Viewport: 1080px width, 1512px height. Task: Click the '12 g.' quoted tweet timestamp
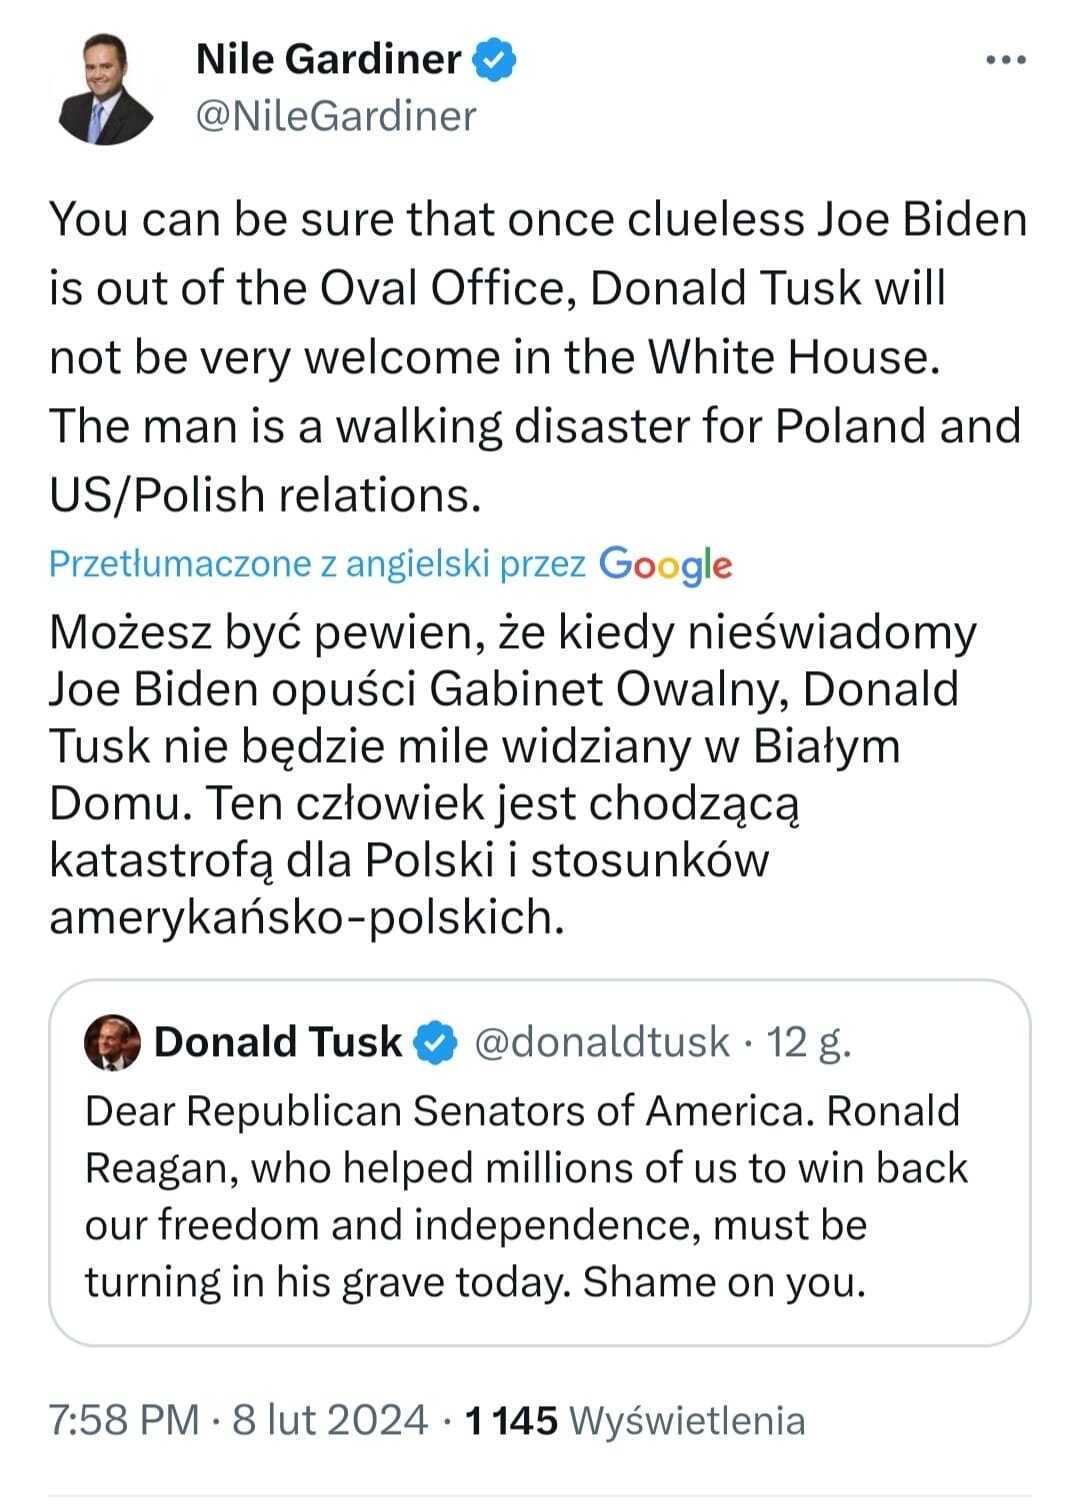809,1043
